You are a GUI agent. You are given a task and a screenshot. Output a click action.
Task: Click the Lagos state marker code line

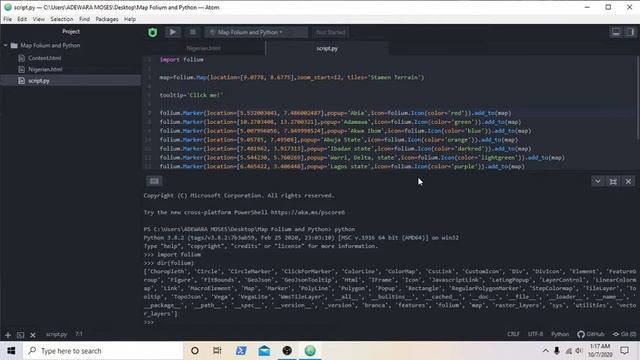coord(342,167)
